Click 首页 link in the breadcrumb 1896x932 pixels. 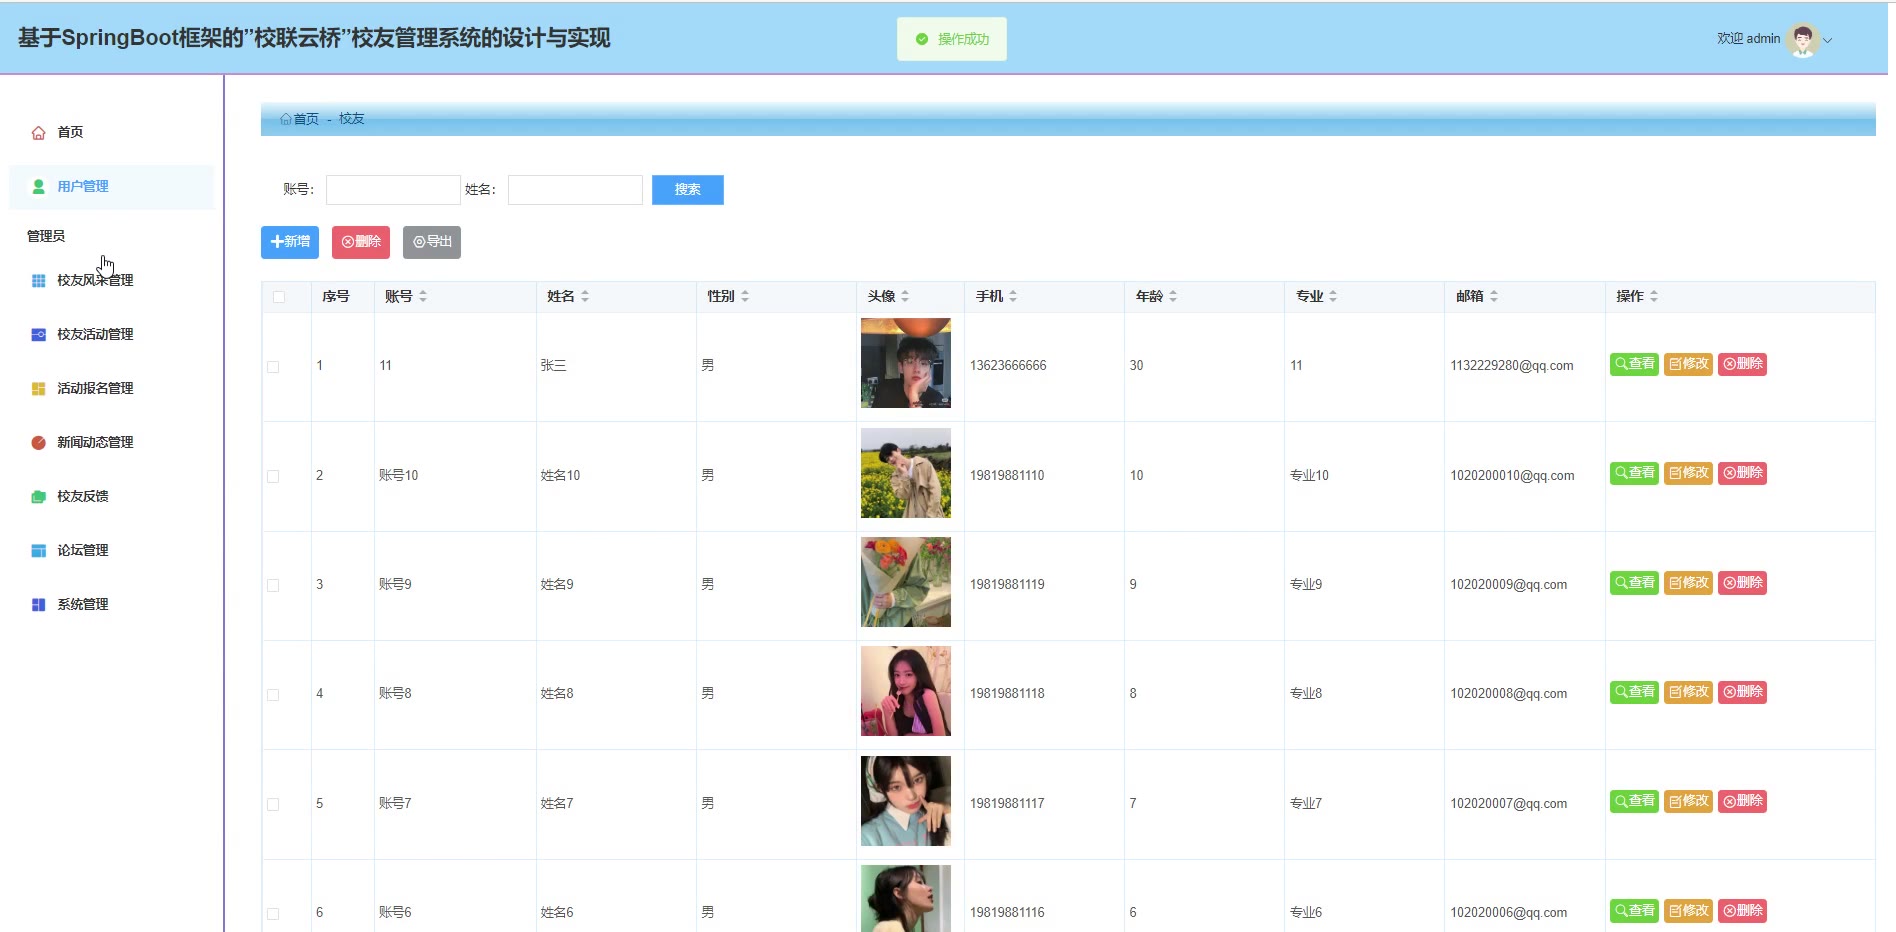pos(306,119)
